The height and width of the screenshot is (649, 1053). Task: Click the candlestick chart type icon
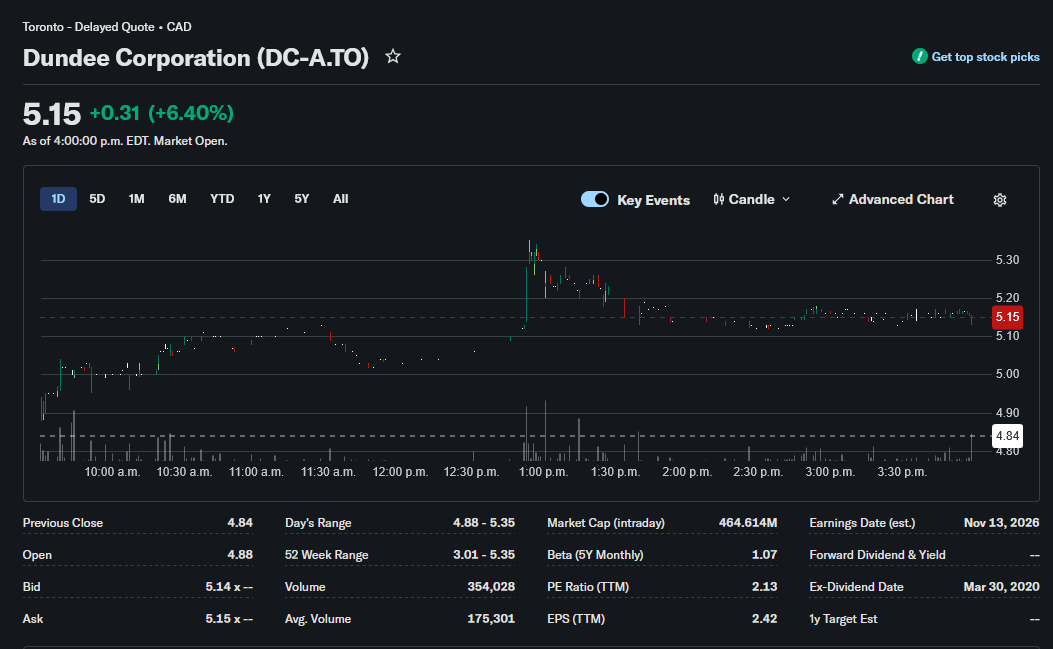coord(719,200)
